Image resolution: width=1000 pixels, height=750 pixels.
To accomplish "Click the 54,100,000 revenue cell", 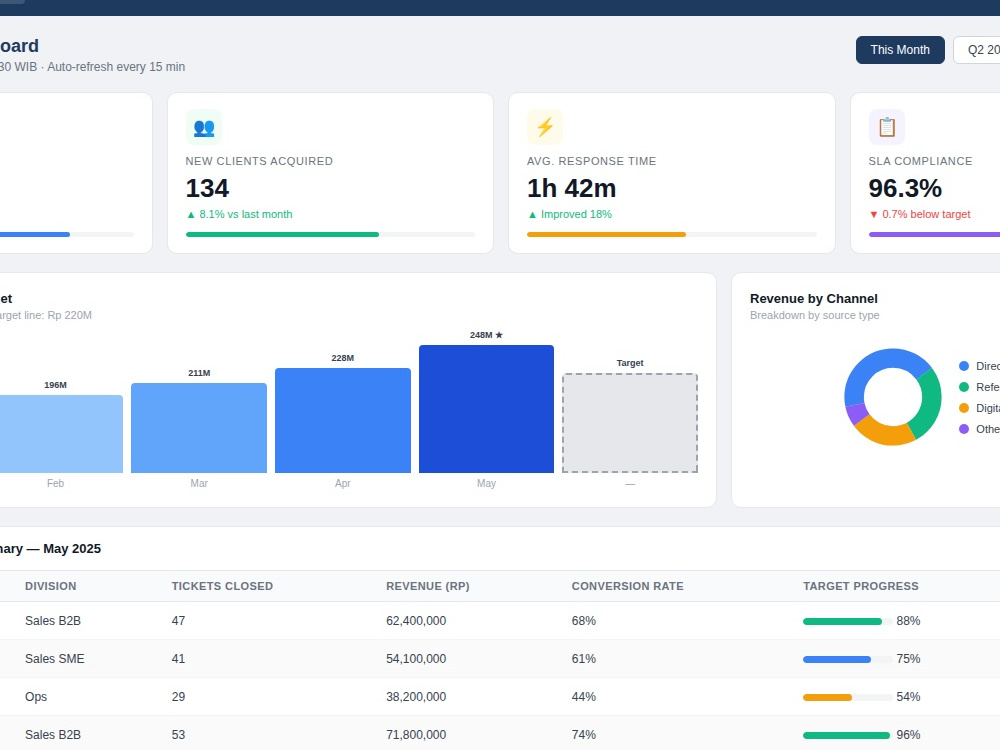I will click(416, 659).
